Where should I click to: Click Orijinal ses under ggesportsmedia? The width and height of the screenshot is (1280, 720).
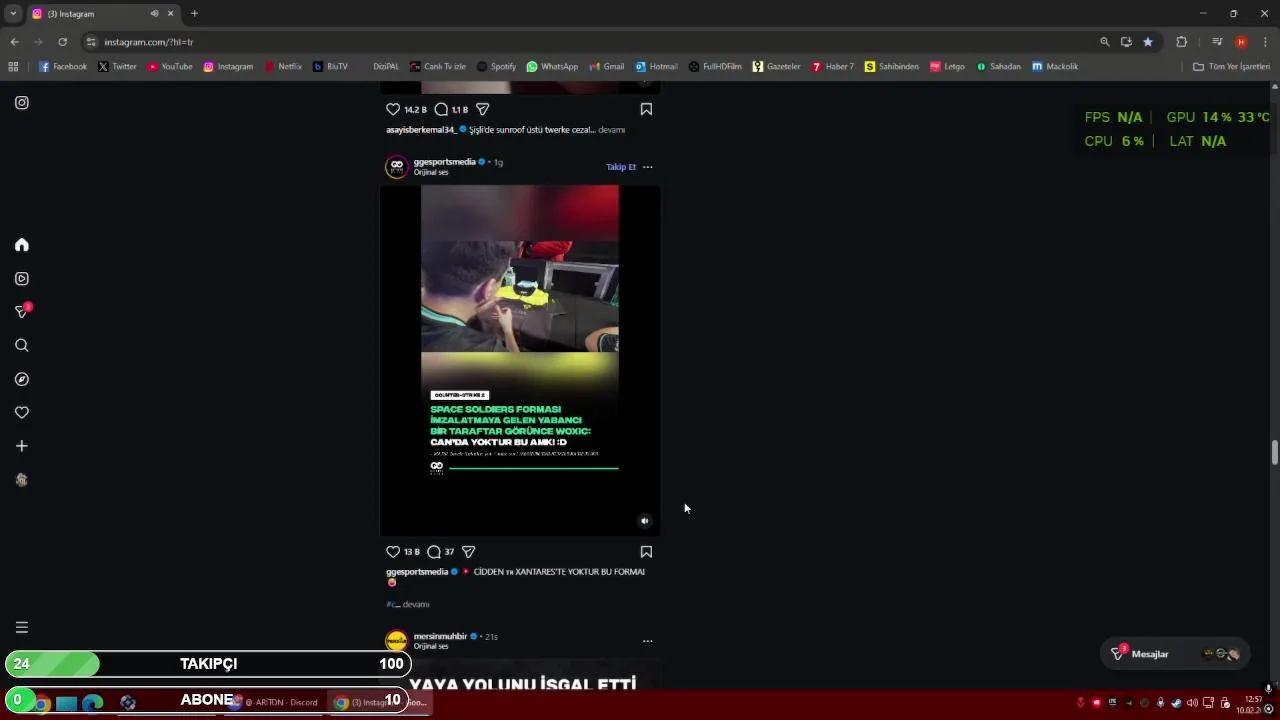coord(431,172)
